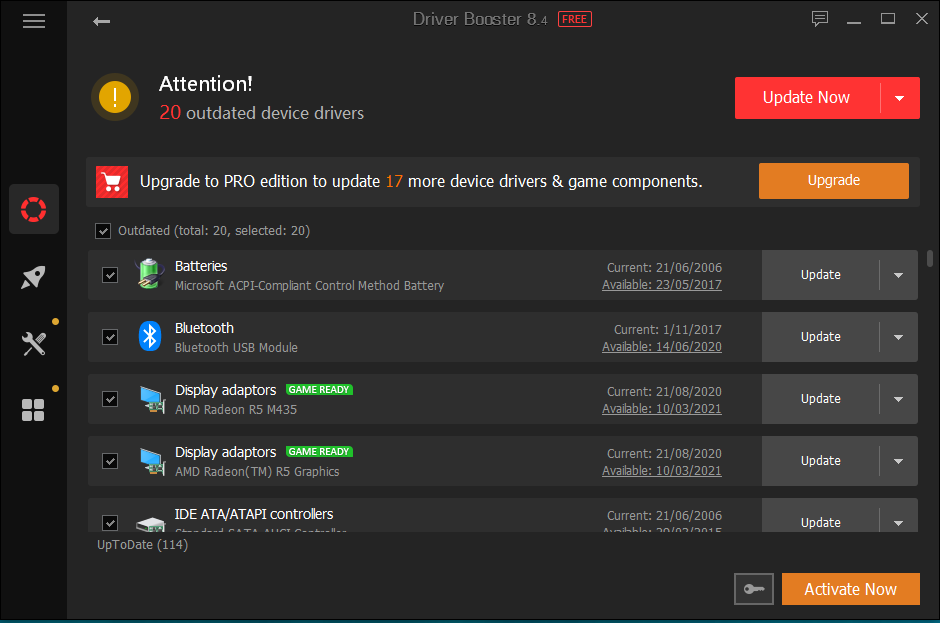Click GAME READY badge on Radeon(TM) R5 Graphics
Image resolution: width=940 pixels, height=623 pixels.
pyautogui.click(x=319, y=452)
